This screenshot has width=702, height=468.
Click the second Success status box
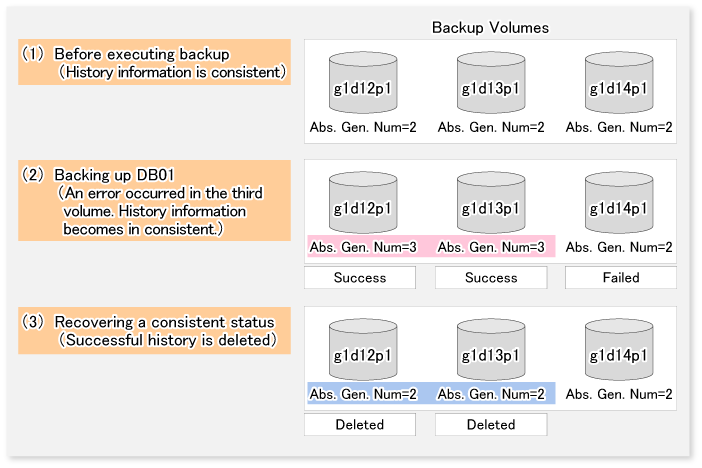click(491, 278)
